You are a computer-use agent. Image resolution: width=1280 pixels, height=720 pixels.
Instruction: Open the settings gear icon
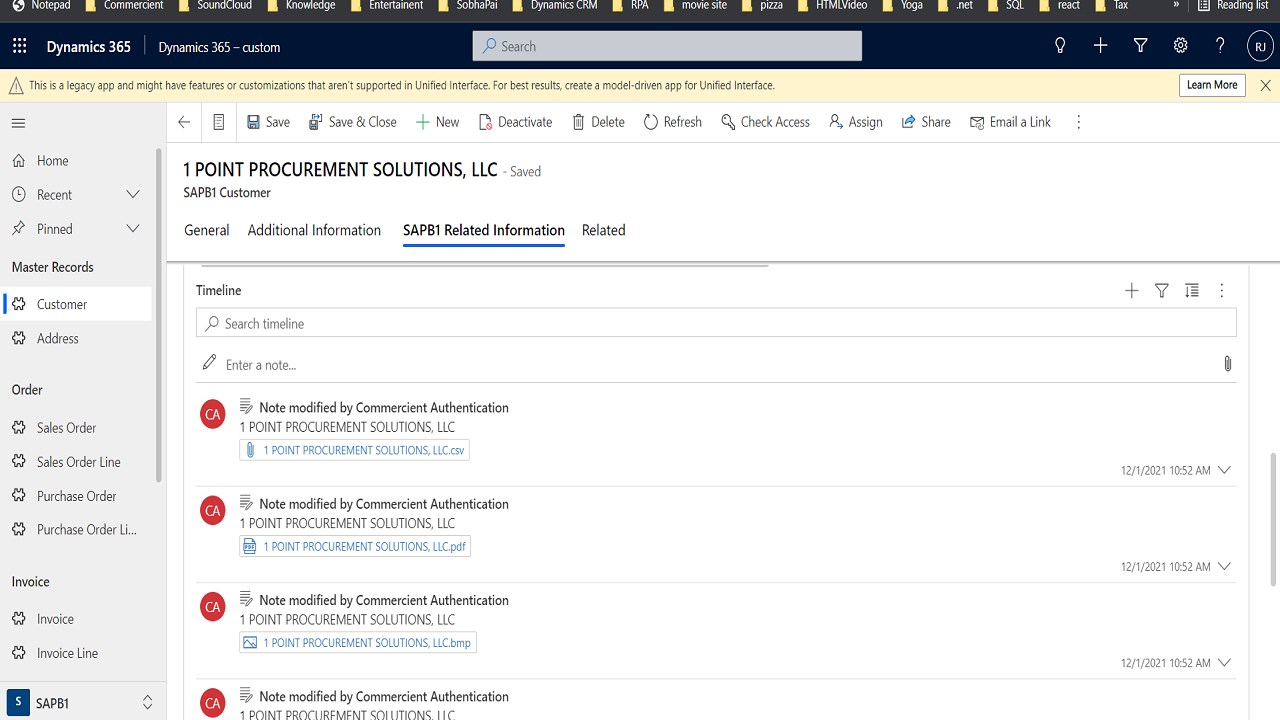[1180, 46]
